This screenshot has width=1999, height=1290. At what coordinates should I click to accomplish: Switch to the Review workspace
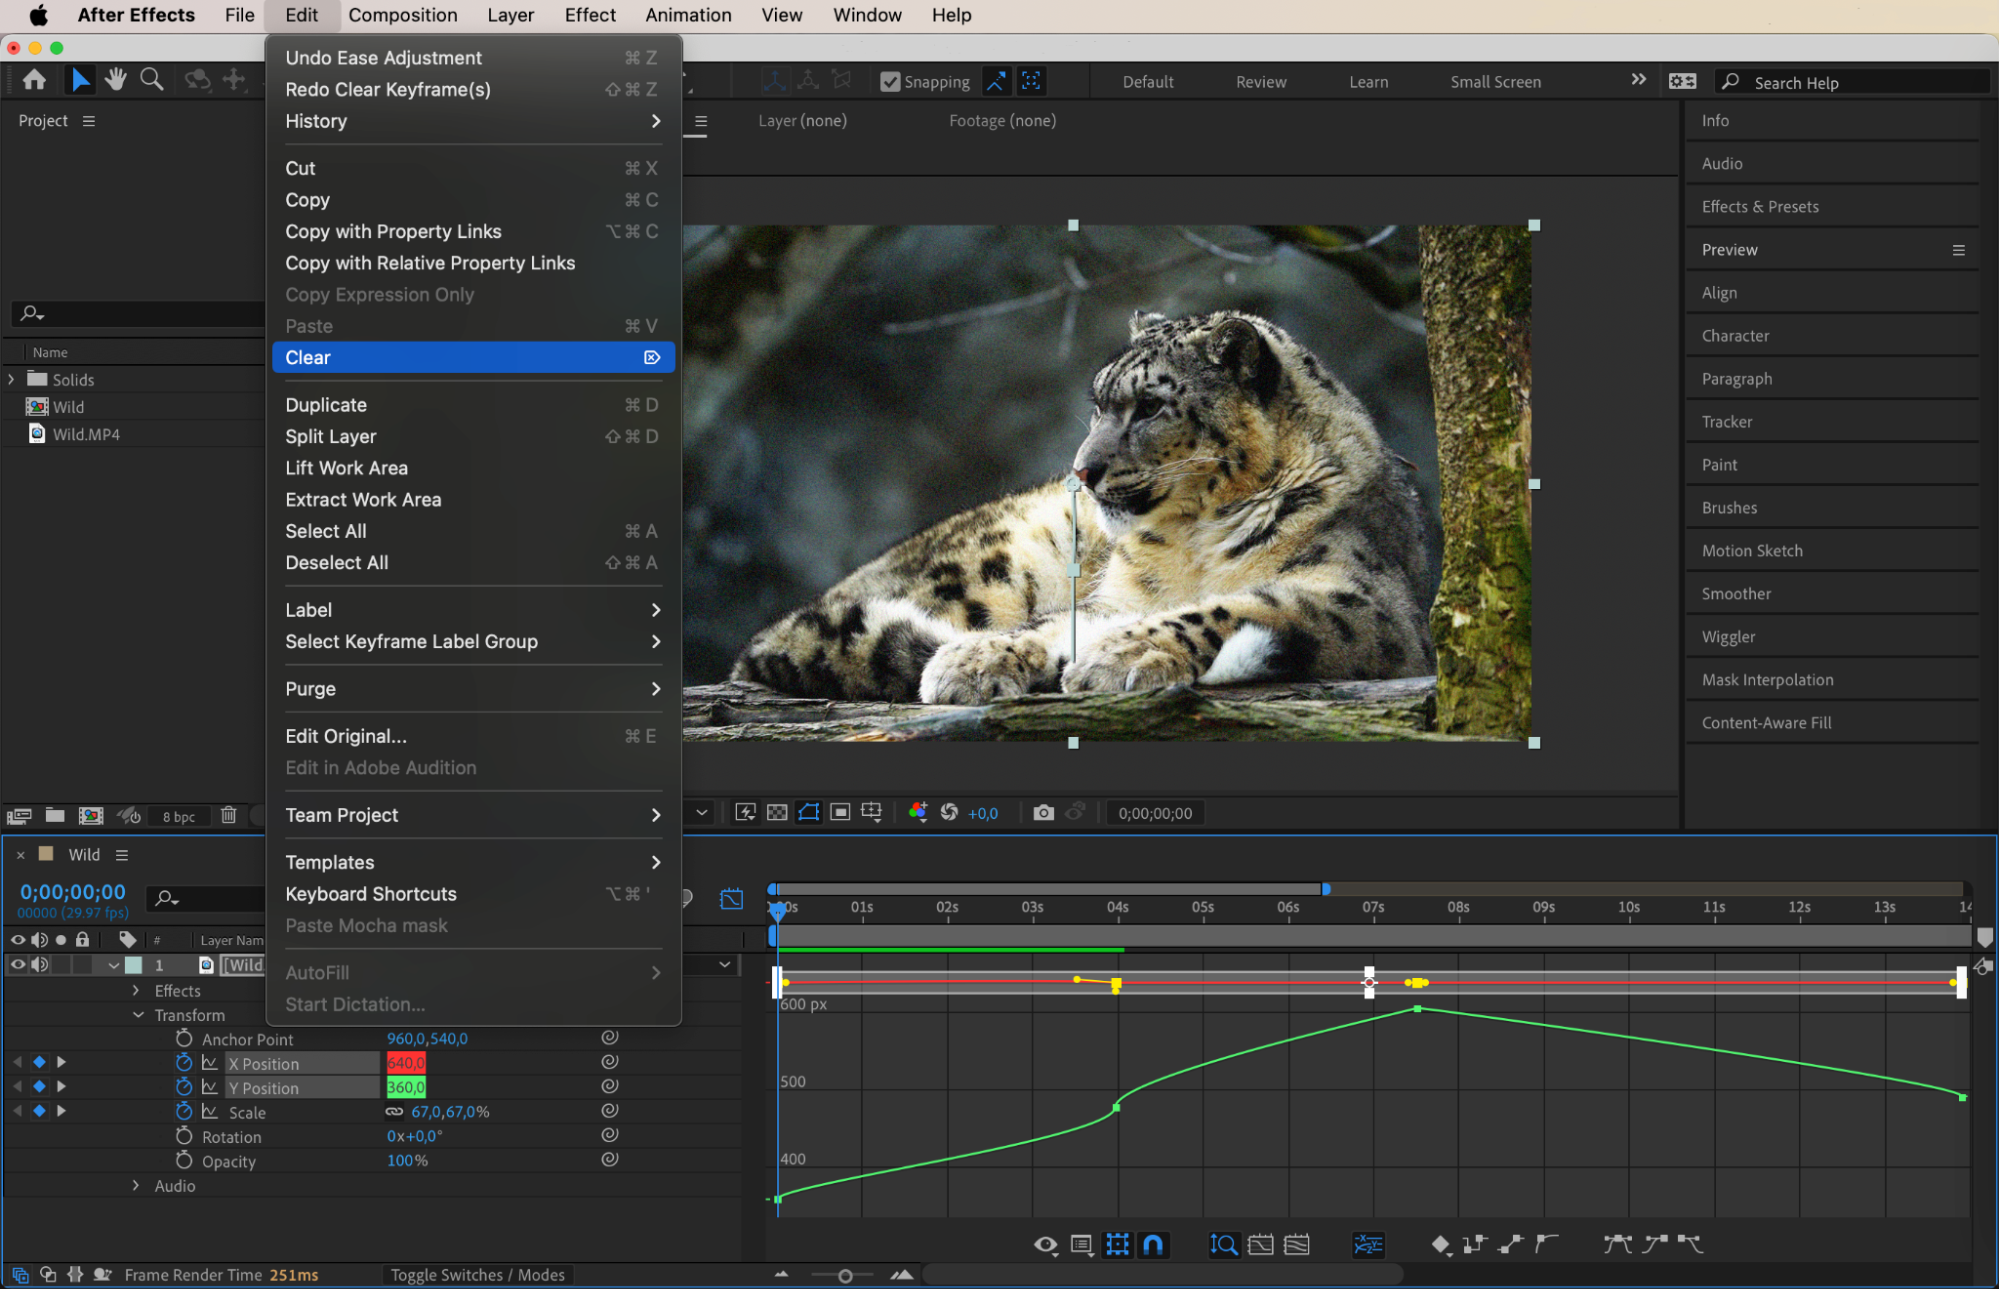point(1260,82)
